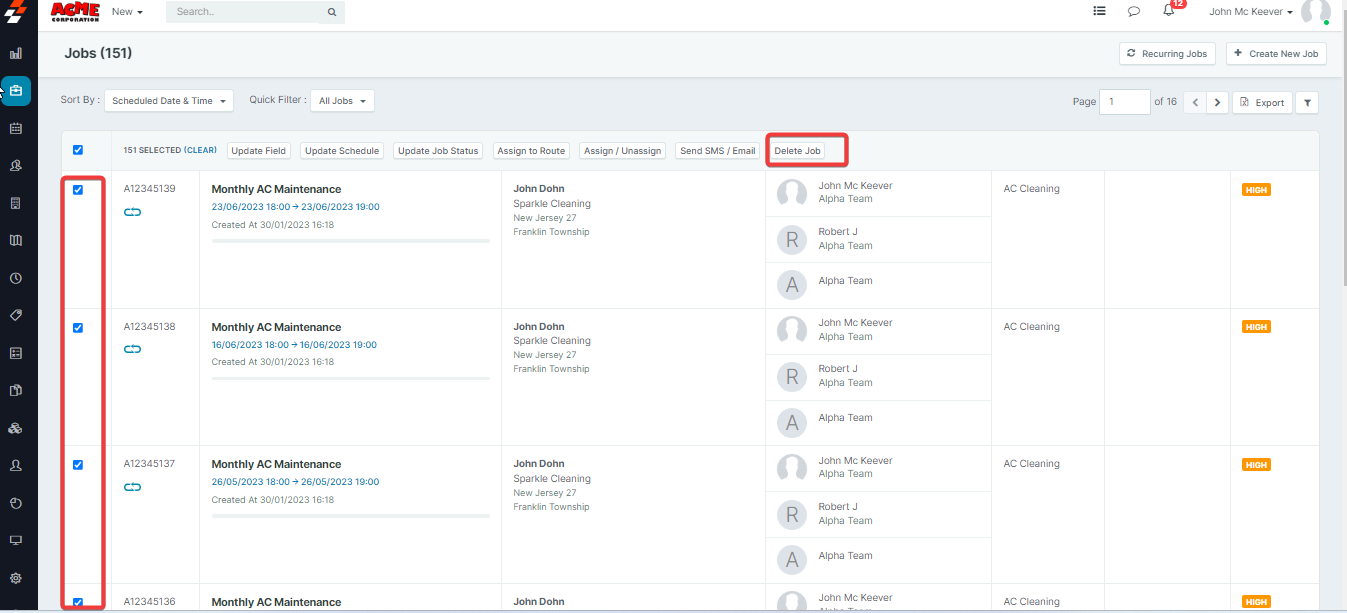The image size is (1347, 613).
Task: Uncheck the checkbox for job A12345139
Action: point(78,190)
